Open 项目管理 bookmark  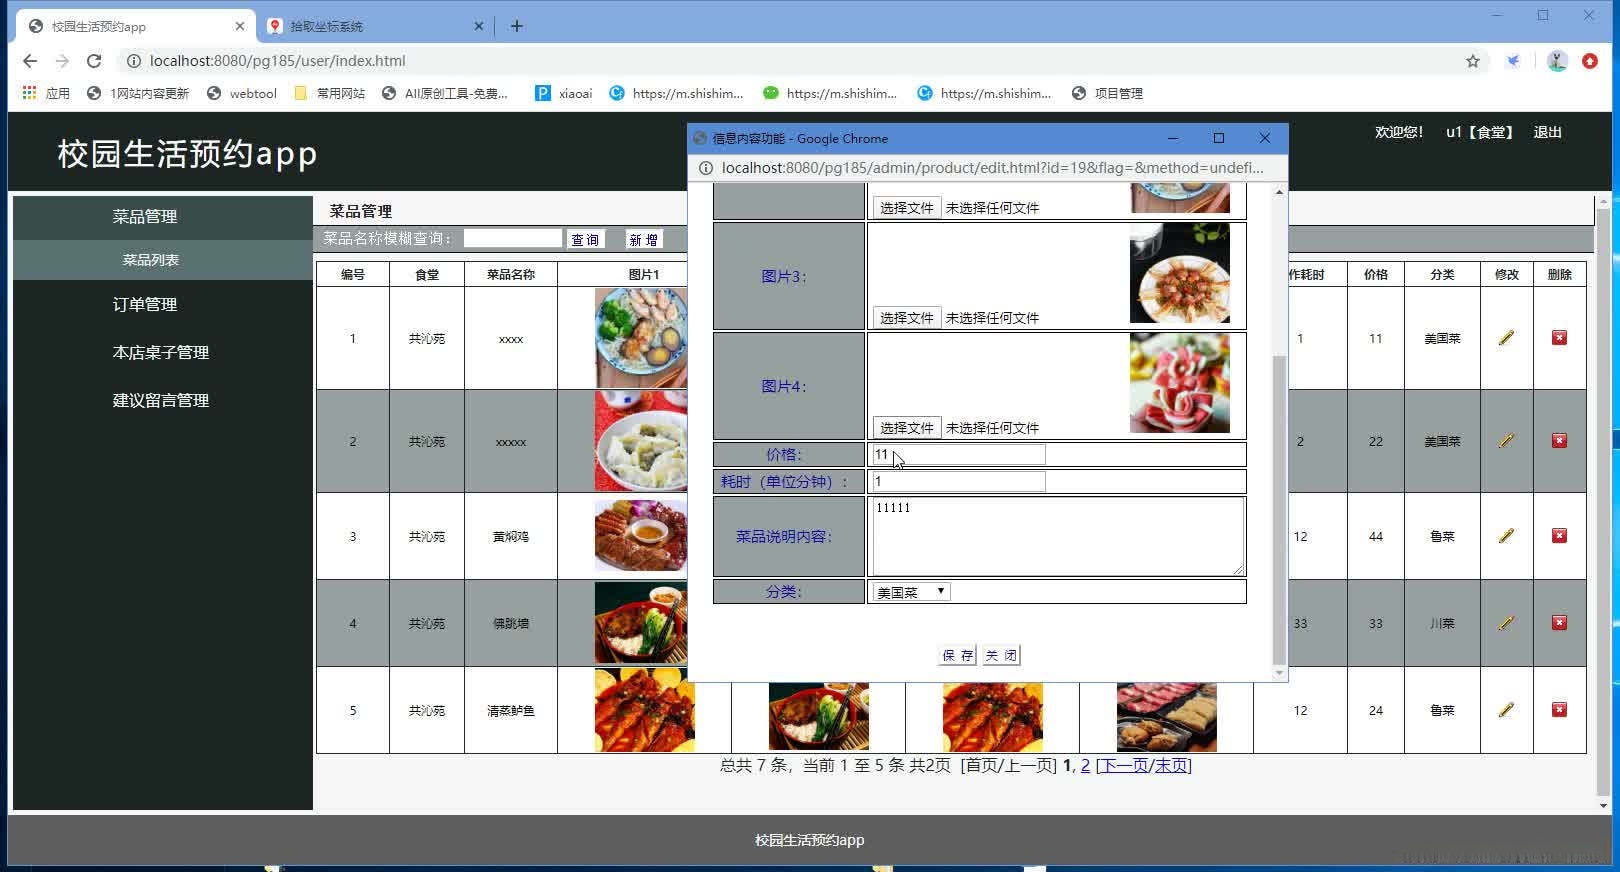tap(1107, 93)
